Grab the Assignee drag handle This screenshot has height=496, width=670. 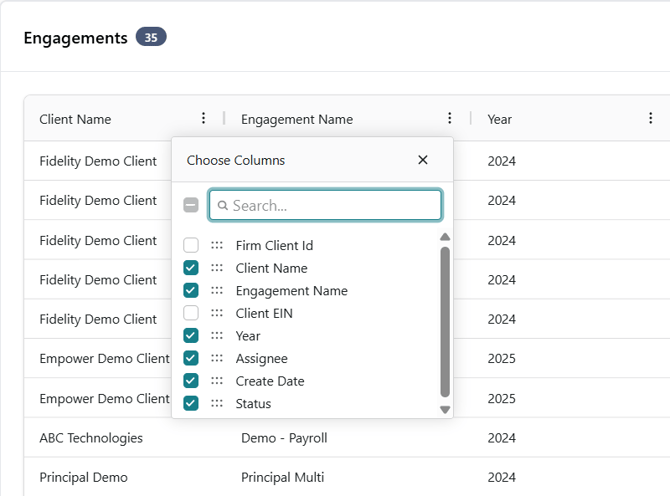(217, 358)
